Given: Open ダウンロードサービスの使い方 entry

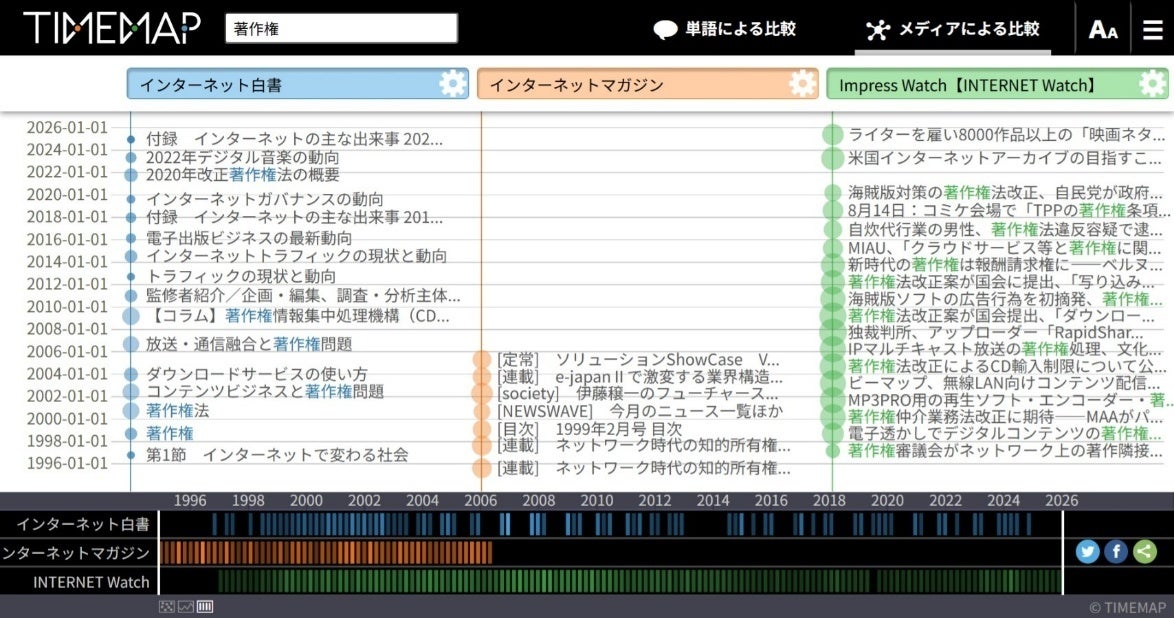Looking at the screenshot, I should [257, 374].
